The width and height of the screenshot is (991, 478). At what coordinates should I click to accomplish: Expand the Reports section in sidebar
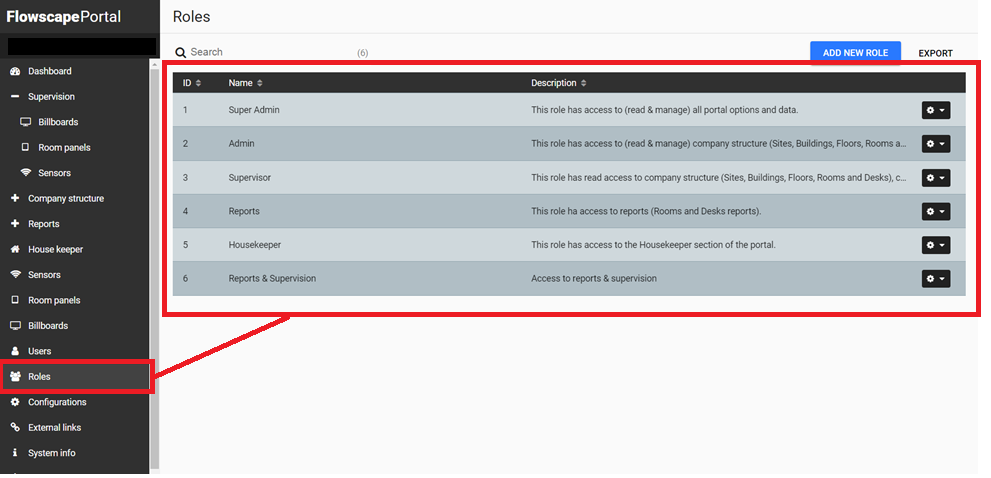pyautogui.click(x=16, y=224)
